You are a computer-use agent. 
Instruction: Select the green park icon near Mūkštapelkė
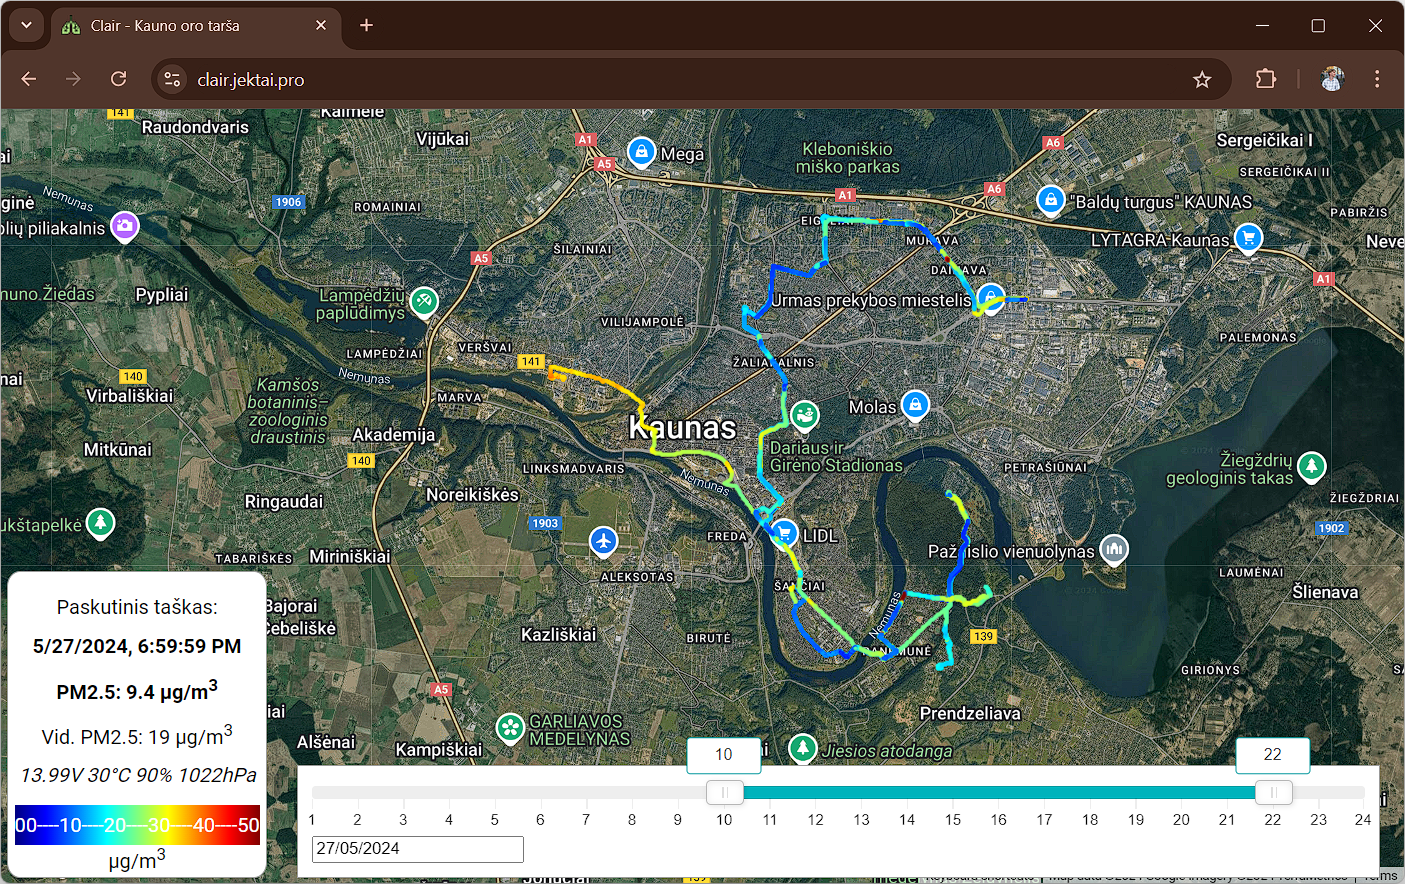click(100, 523)
